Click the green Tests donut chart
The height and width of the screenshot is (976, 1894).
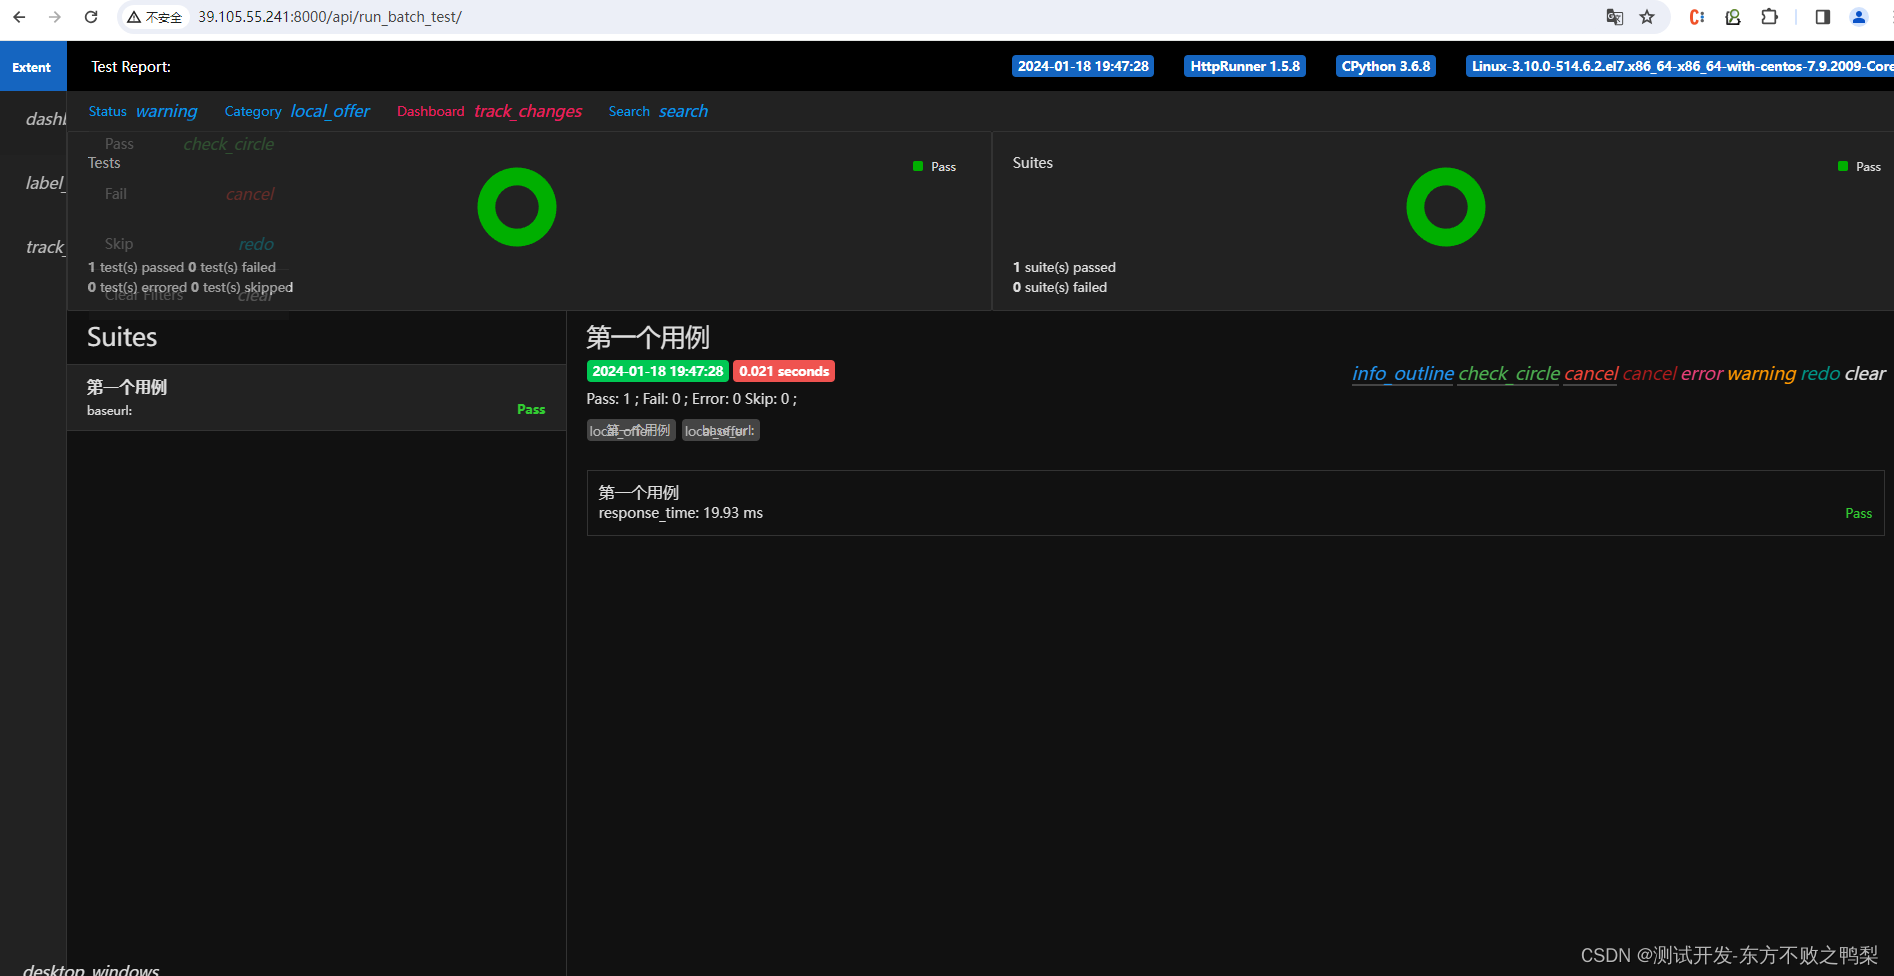(x=516, y=206)
